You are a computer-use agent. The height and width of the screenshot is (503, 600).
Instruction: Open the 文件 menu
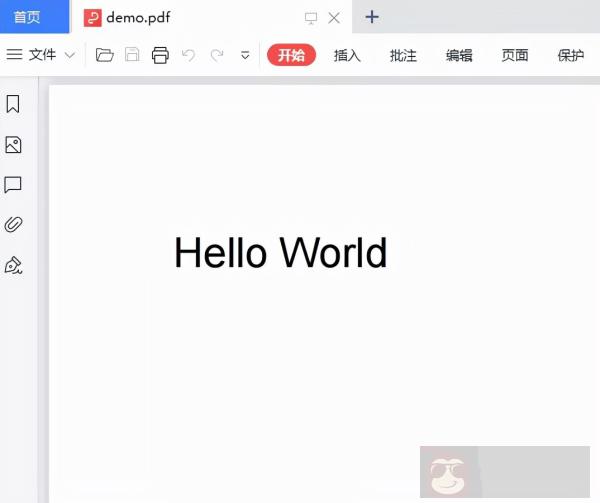(42, 55)
